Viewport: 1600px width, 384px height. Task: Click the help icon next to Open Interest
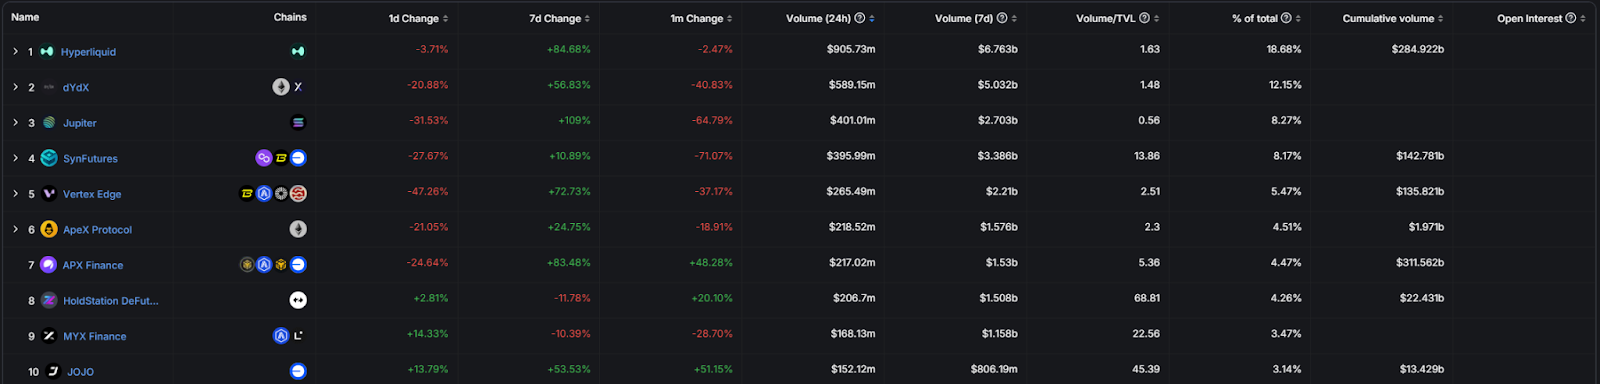pos(1570,18)
